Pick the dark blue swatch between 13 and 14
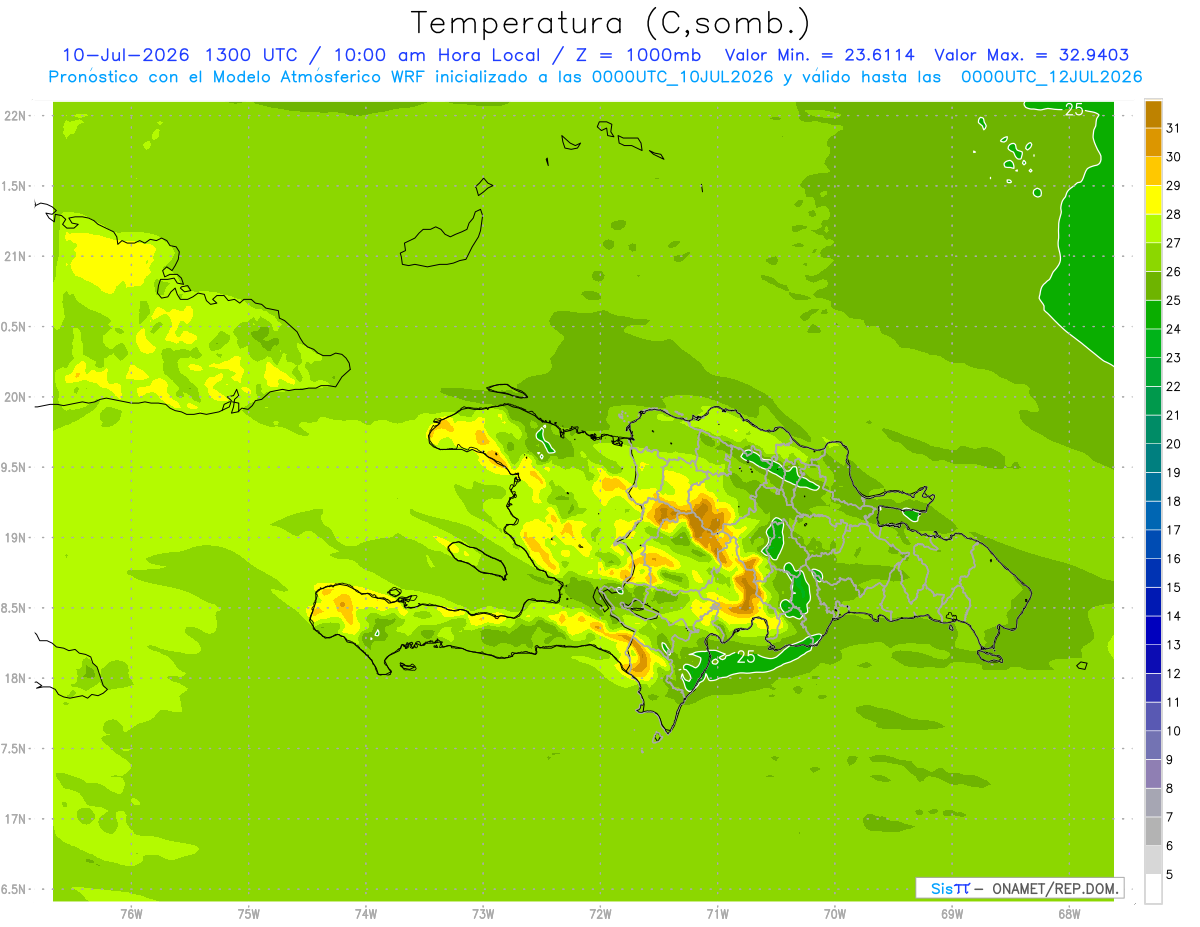 1154,630
